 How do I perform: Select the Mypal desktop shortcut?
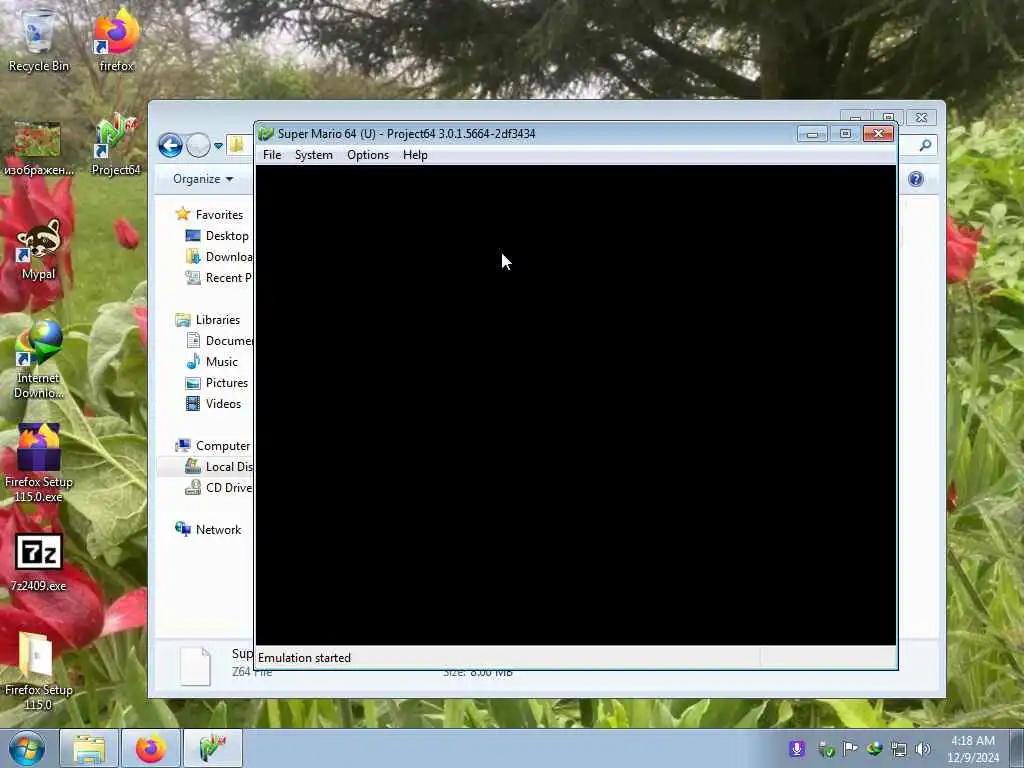39,249
